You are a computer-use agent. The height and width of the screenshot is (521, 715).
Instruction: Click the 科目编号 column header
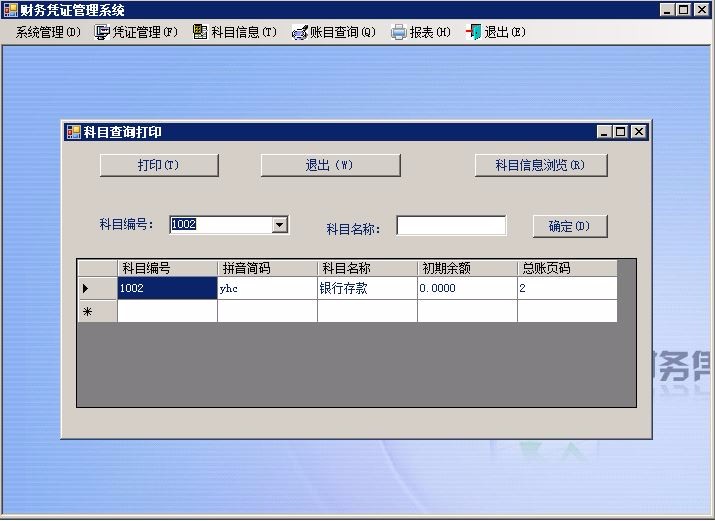pos(167,268)
